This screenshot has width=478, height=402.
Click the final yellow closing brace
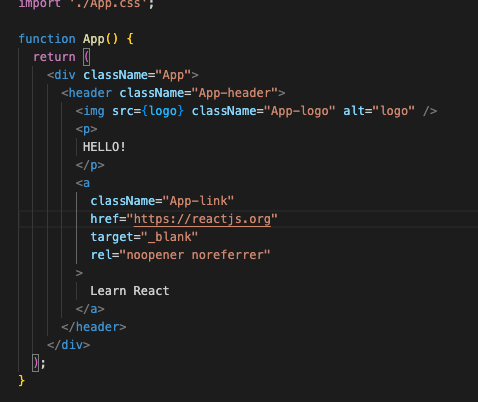[22, 381]
